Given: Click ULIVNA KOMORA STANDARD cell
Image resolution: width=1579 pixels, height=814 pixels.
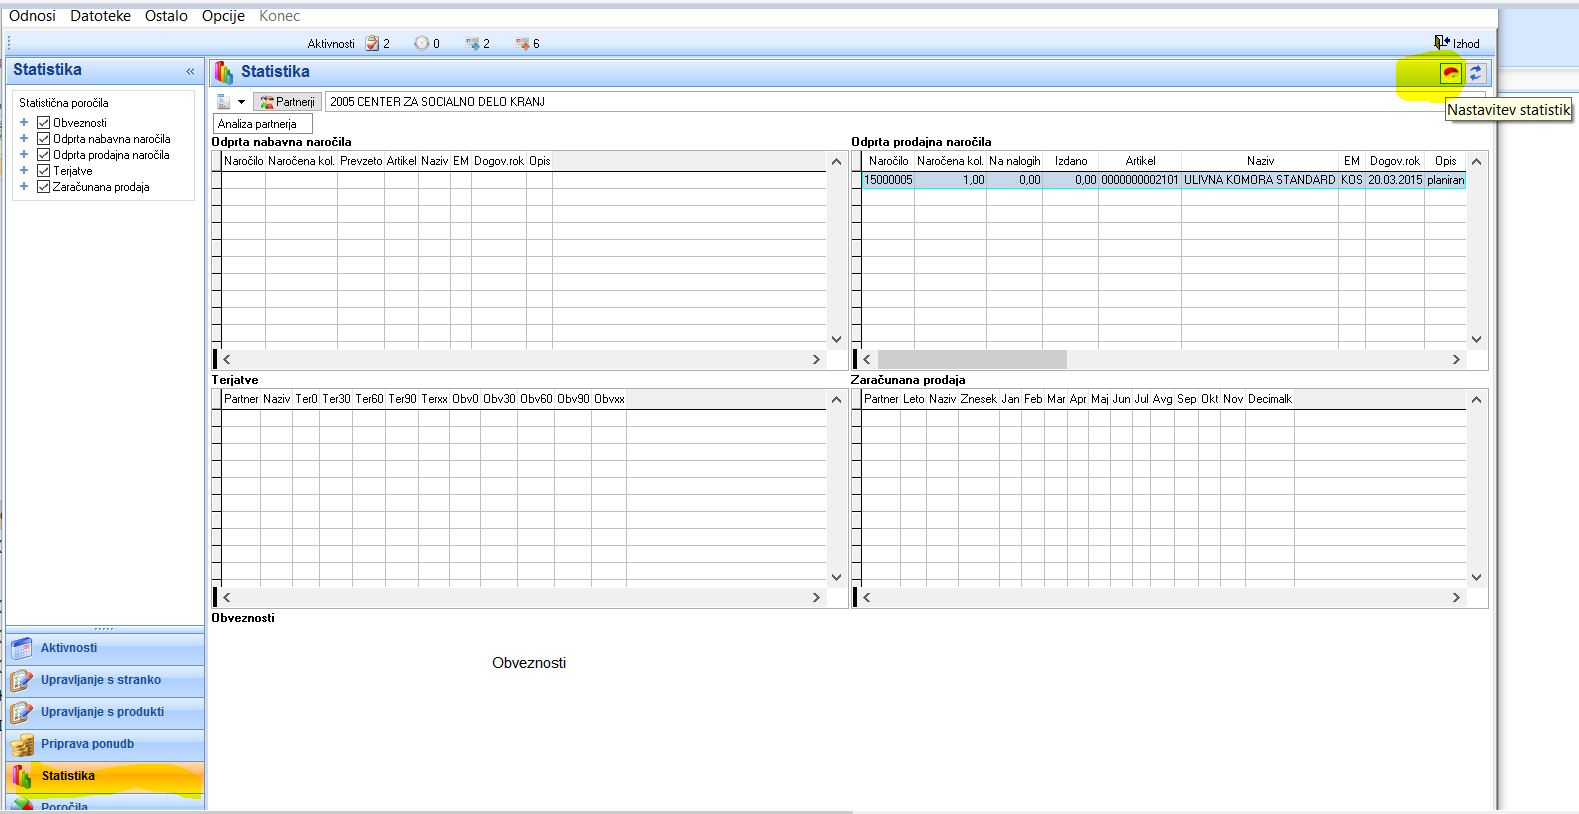Looking at the screenshot, I should (x=1259, y=180).
